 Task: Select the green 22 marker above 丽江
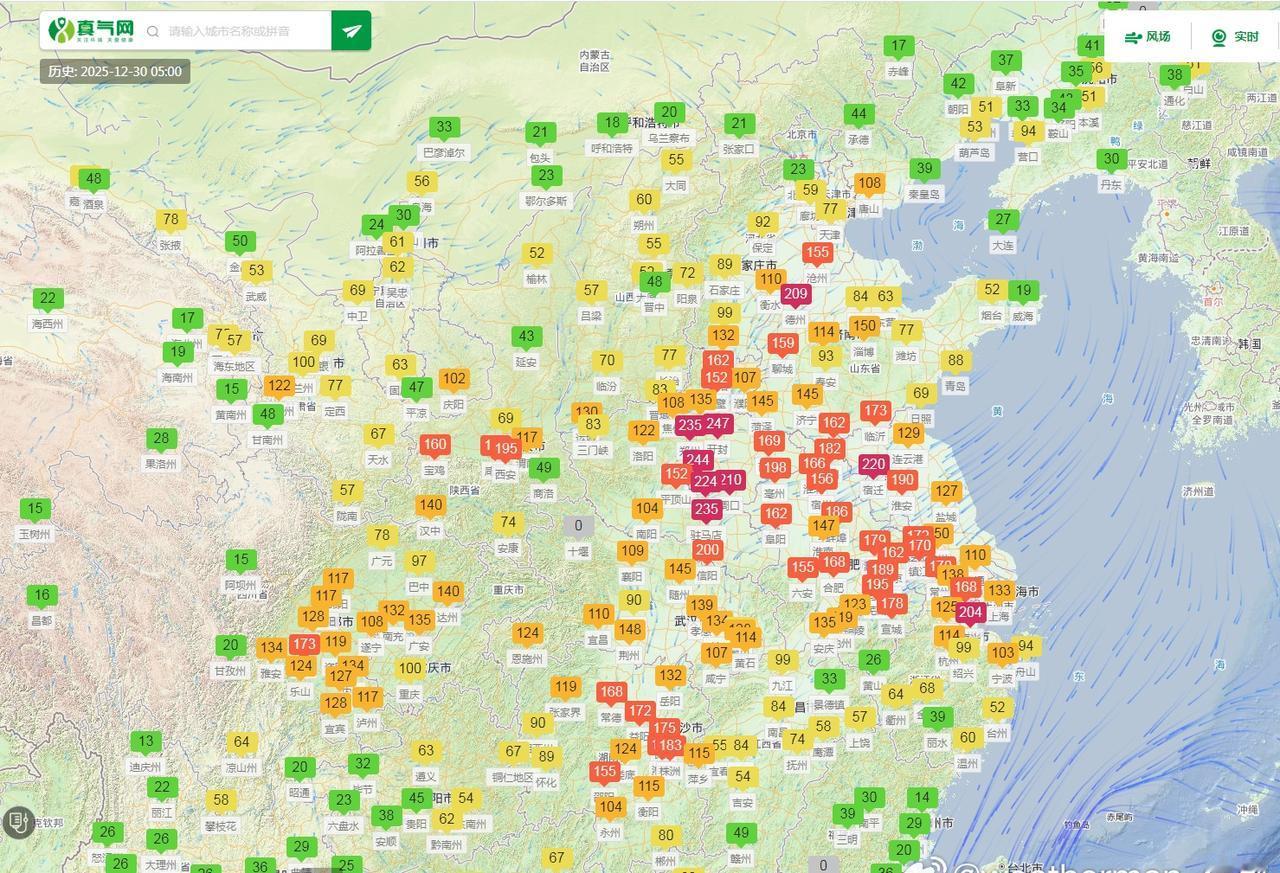[x=162, y=788]
